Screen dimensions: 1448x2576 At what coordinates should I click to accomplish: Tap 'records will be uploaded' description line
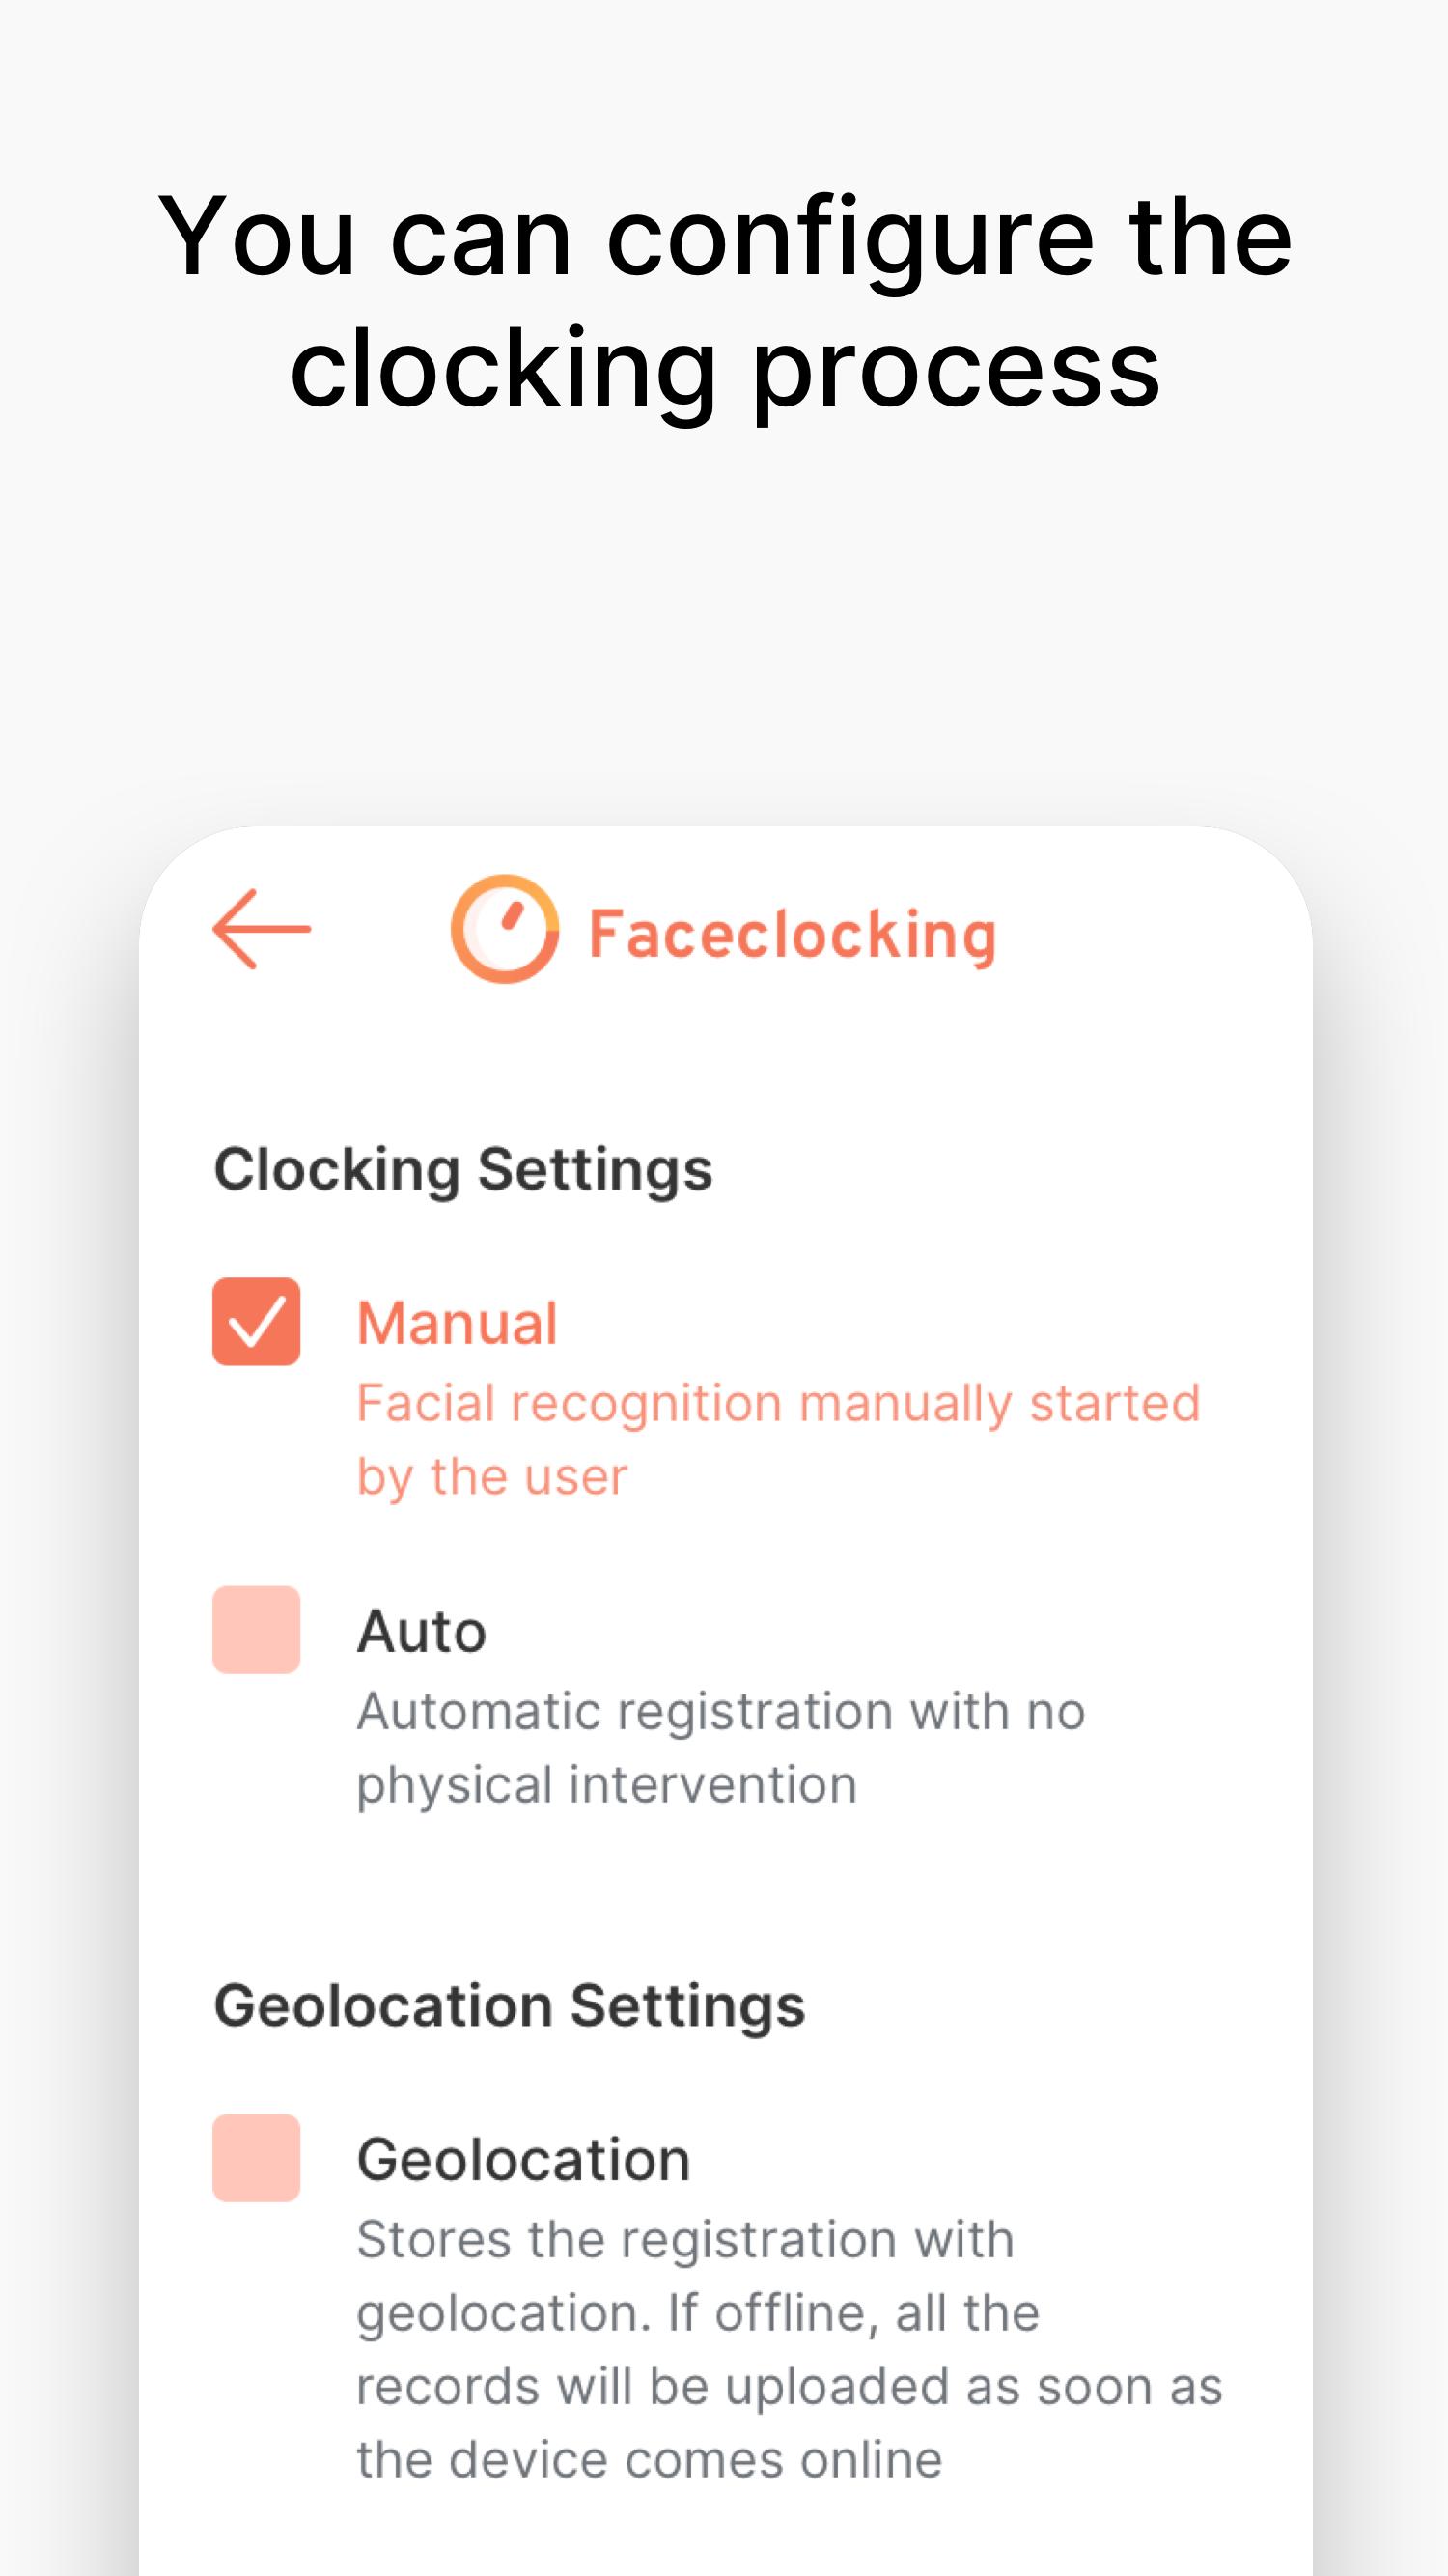tap(790, 2386)
